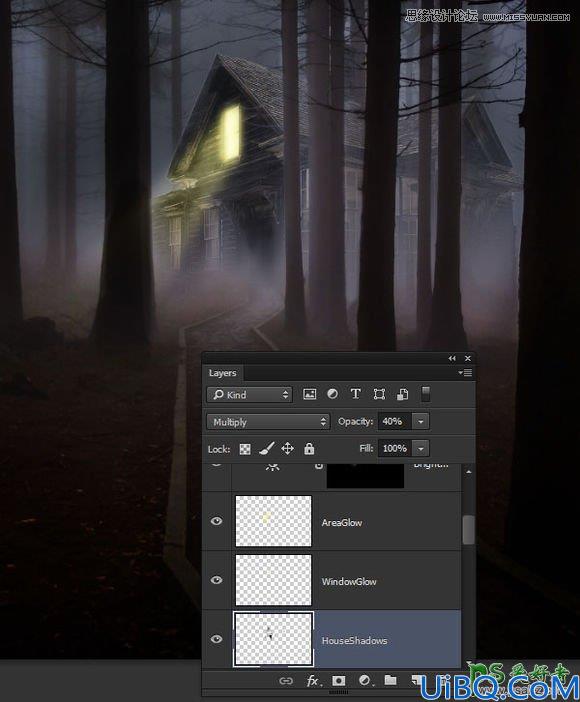Click the brightness adjustment layer sun icon

click(272, 467)
